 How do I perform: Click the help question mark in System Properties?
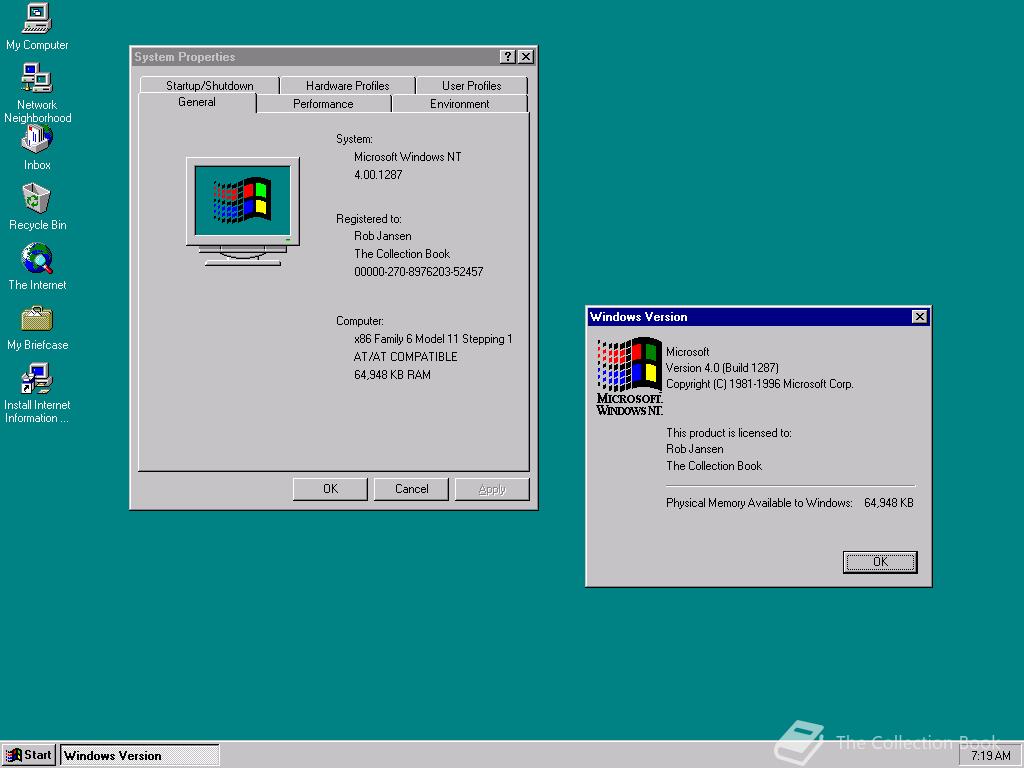point(507,57)
